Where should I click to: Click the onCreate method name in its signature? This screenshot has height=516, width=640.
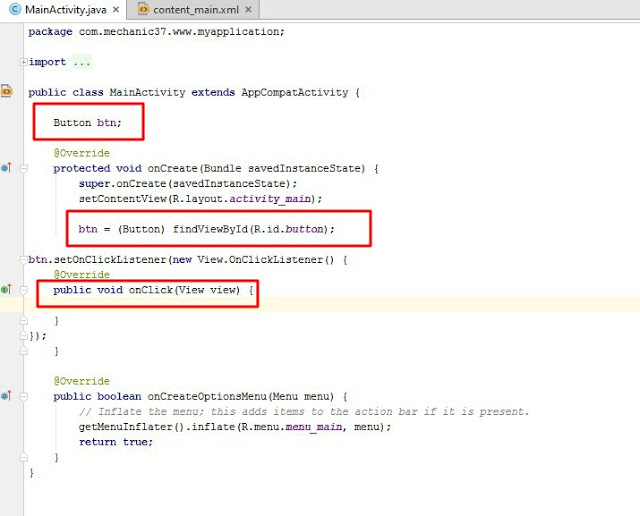(x=173, y=168)
